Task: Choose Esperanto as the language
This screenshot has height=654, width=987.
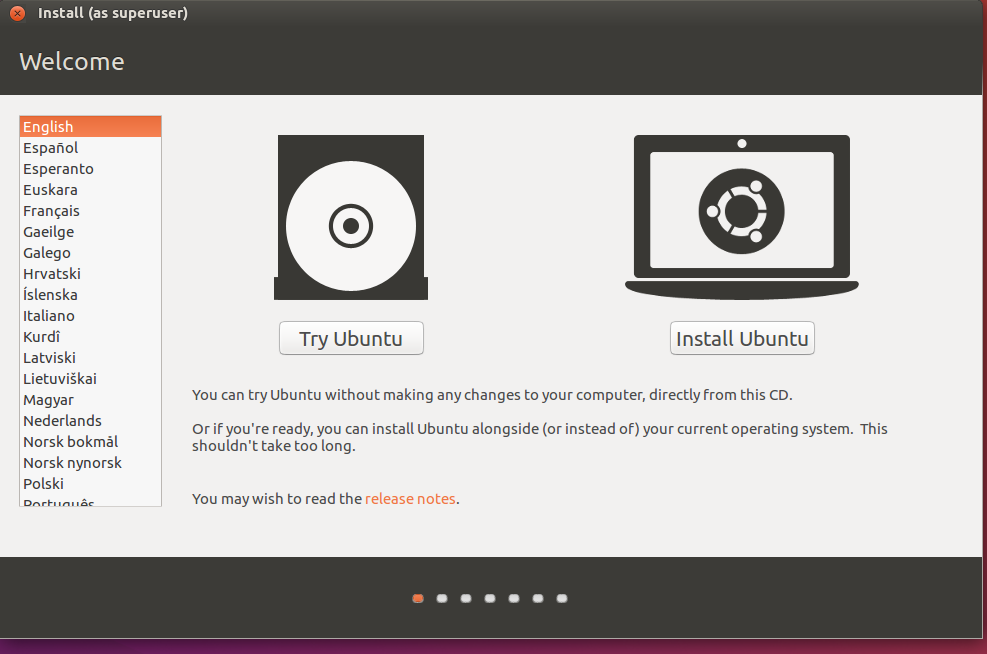Action: click(91, 169)
